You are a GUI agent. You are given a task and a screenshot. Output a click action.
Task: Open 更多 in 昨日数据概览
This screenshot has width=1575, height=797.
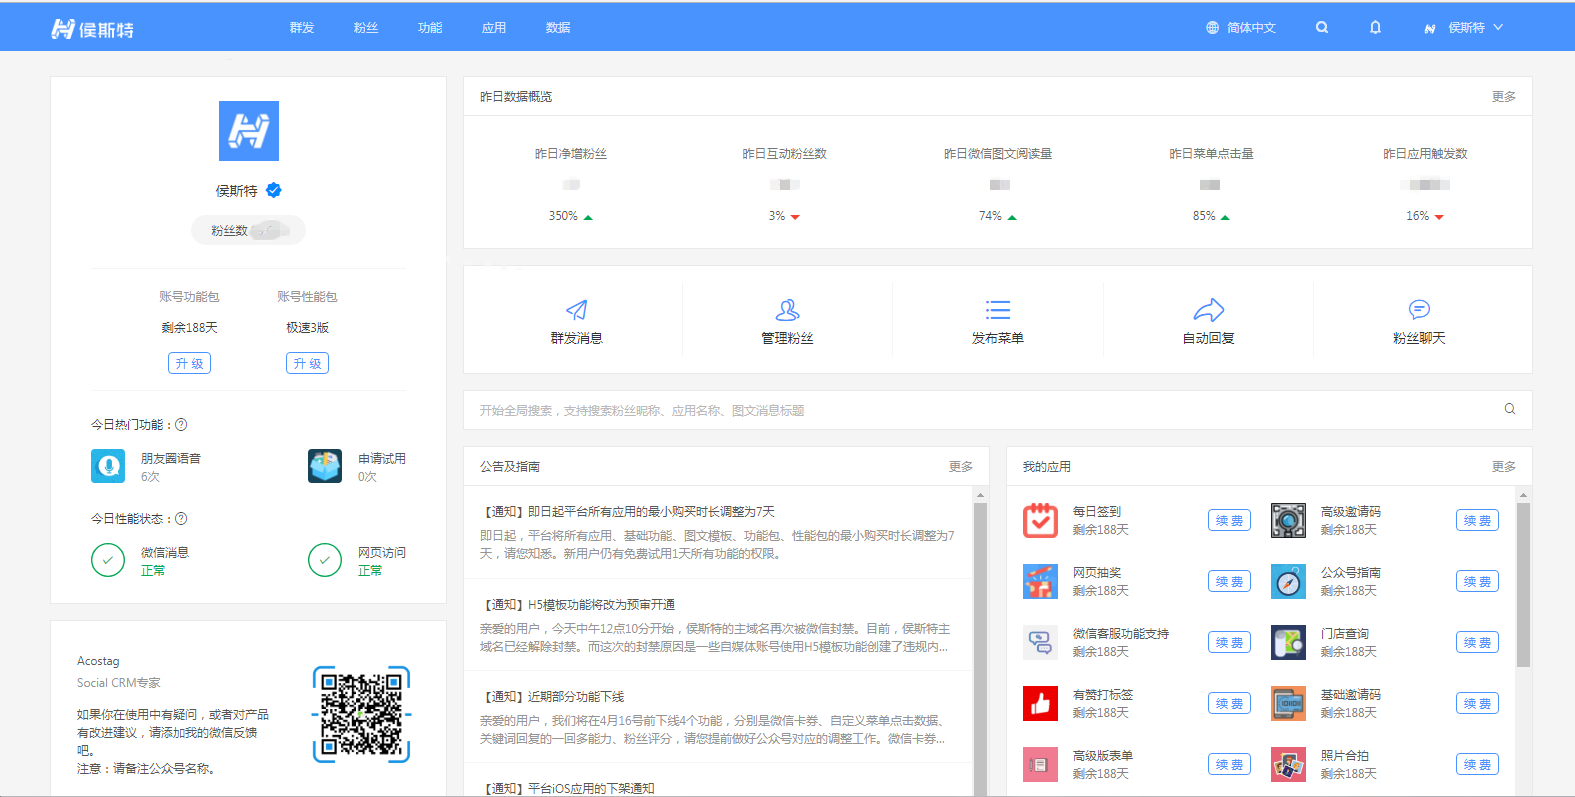click(1503, 97)
